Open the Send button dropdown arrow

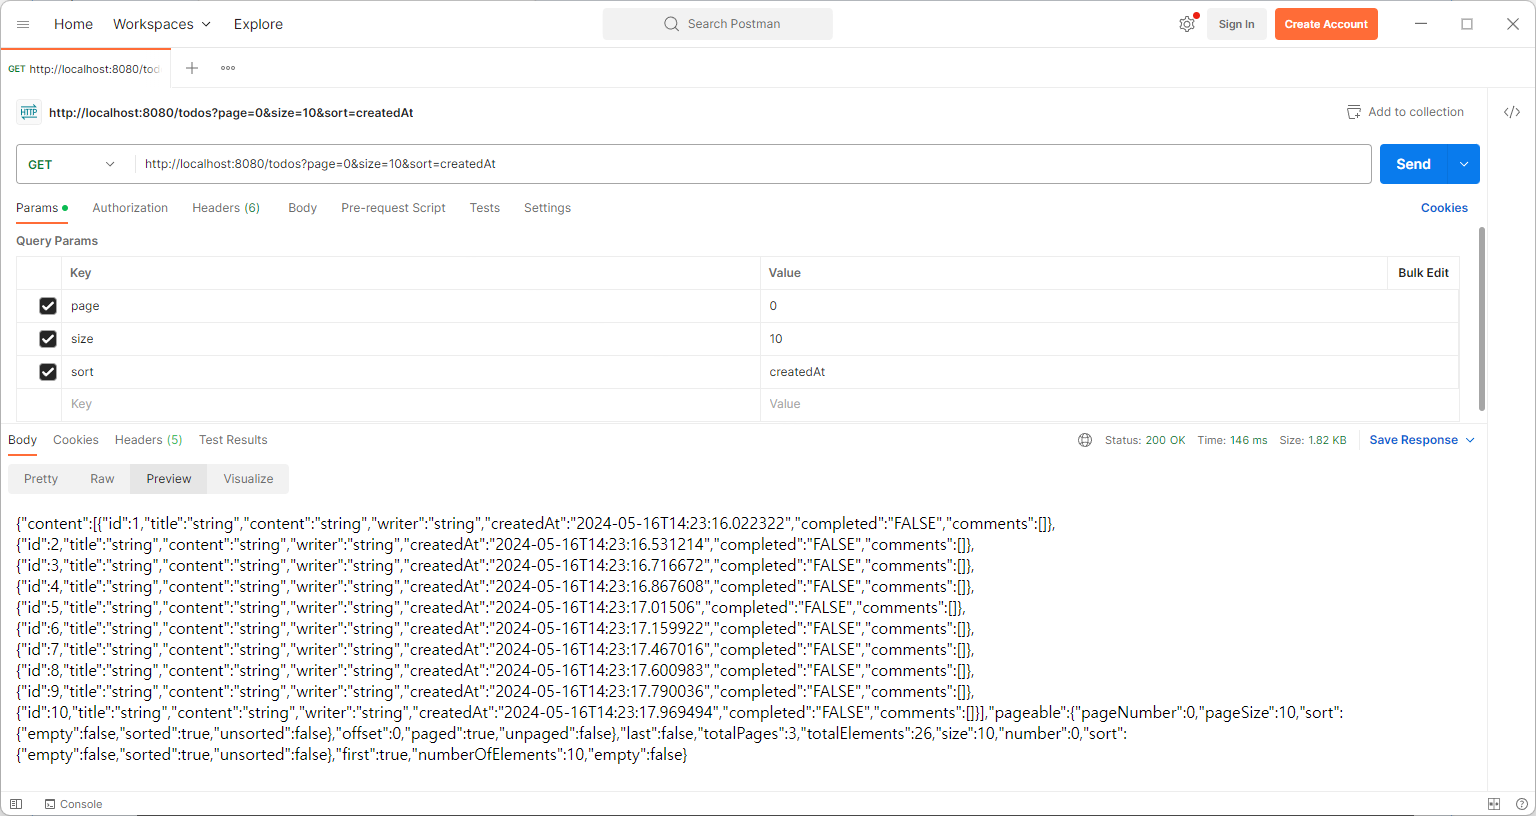[x=1464, y=164]
